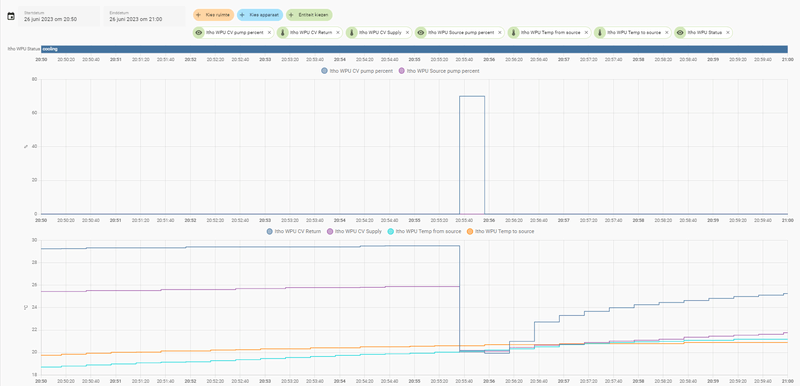800x386 pixels.
Task: Click the Entiteit kiezen button
Action: [309, 15]
